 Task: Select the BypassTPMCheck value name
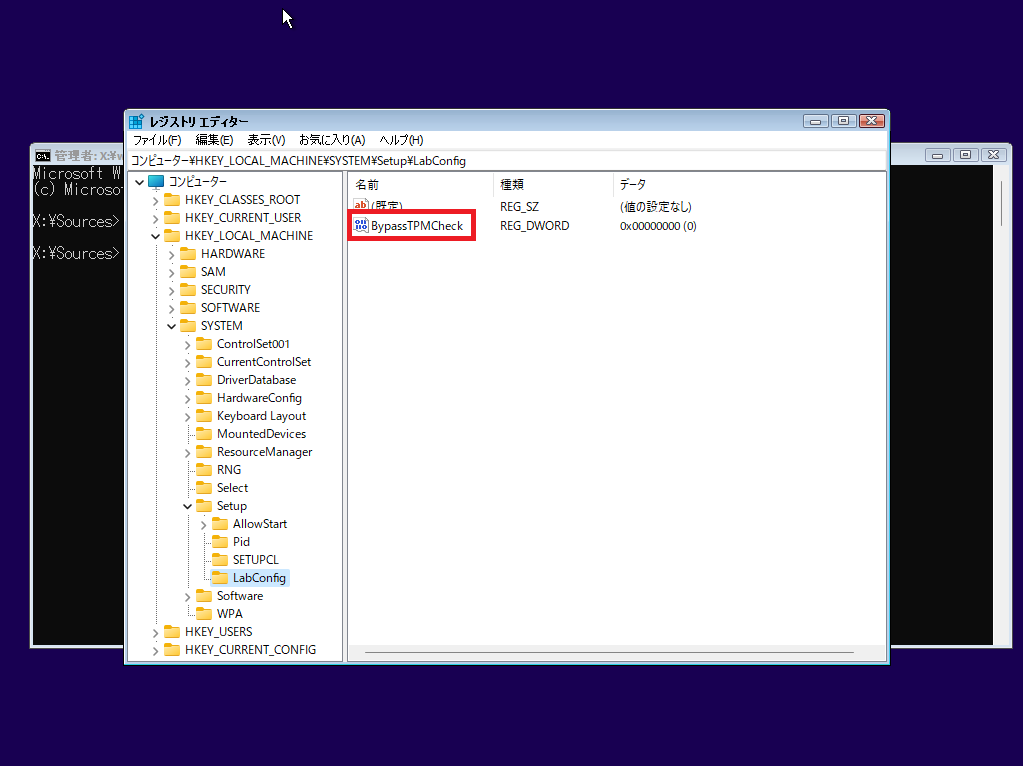(x=417, y=226)
